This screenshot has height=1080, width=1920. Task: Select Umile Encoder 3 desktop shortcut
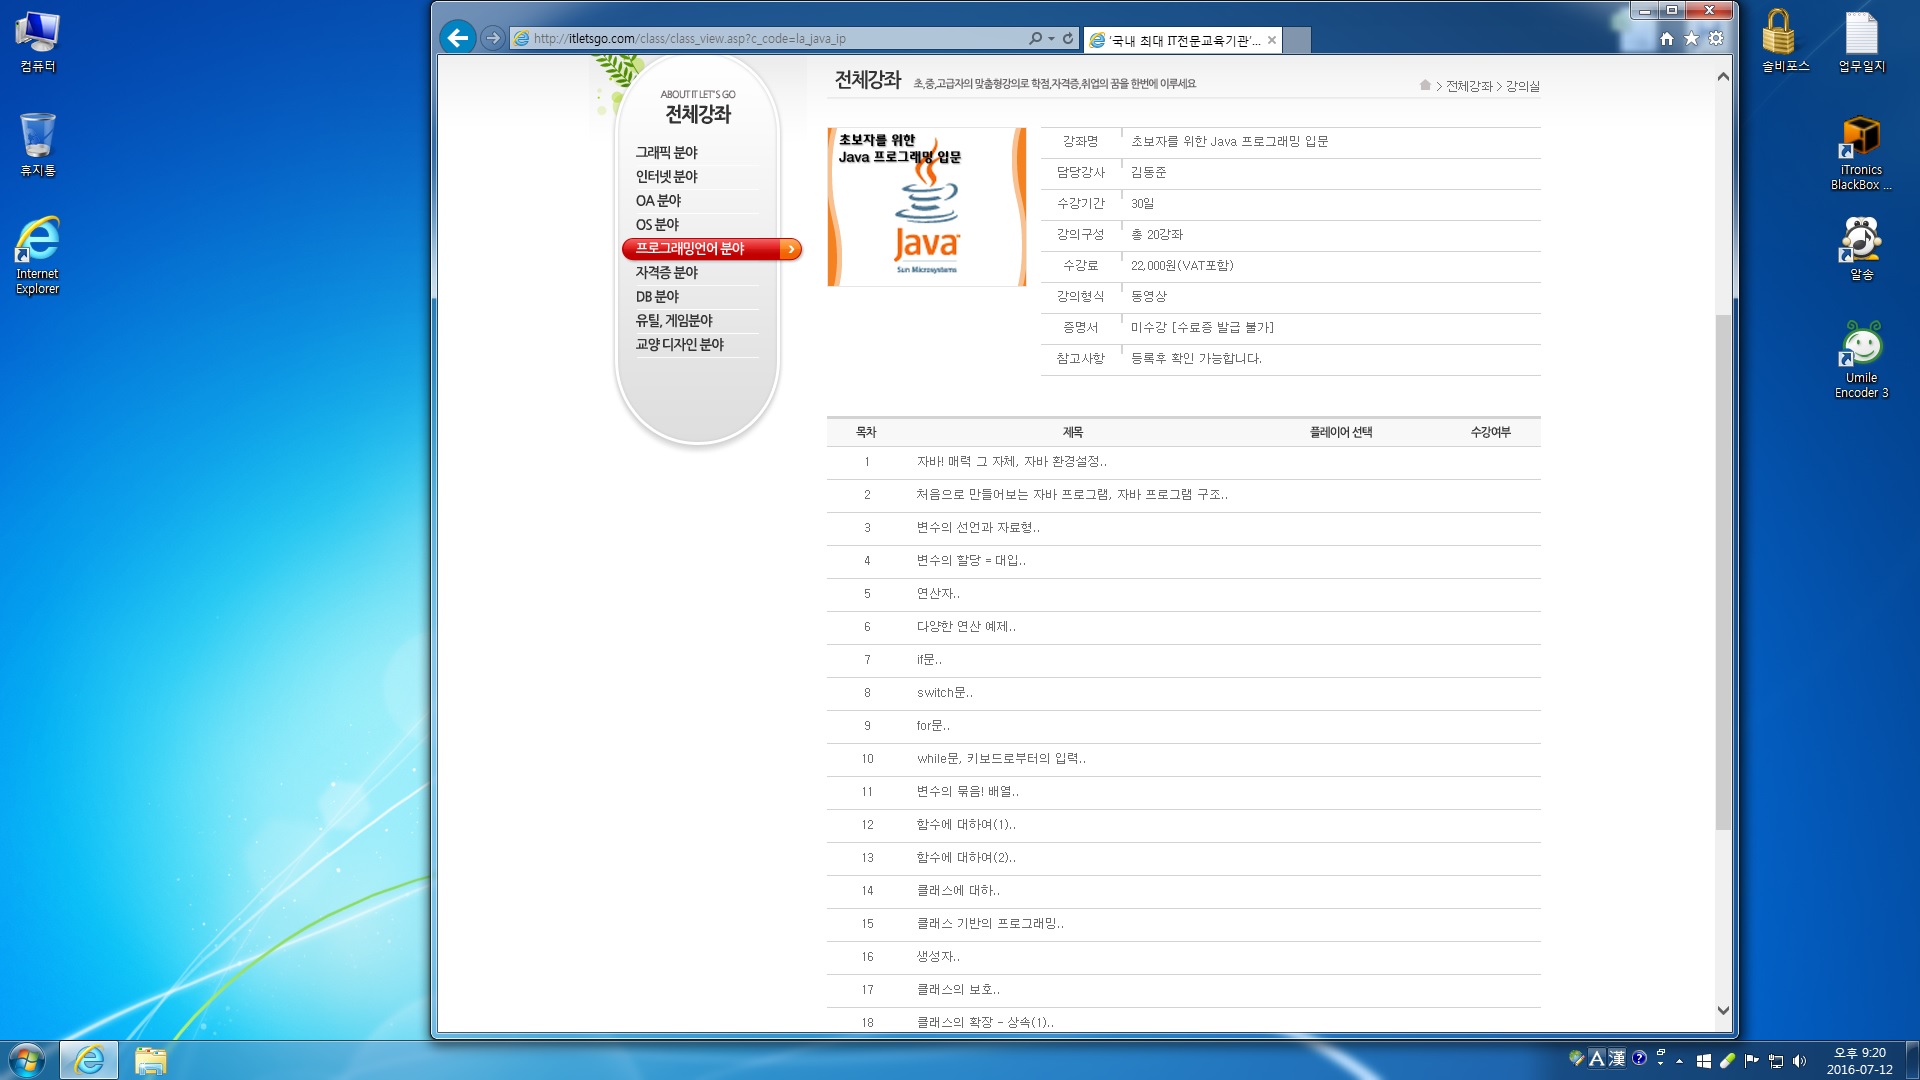click(x=1861, y=360)
